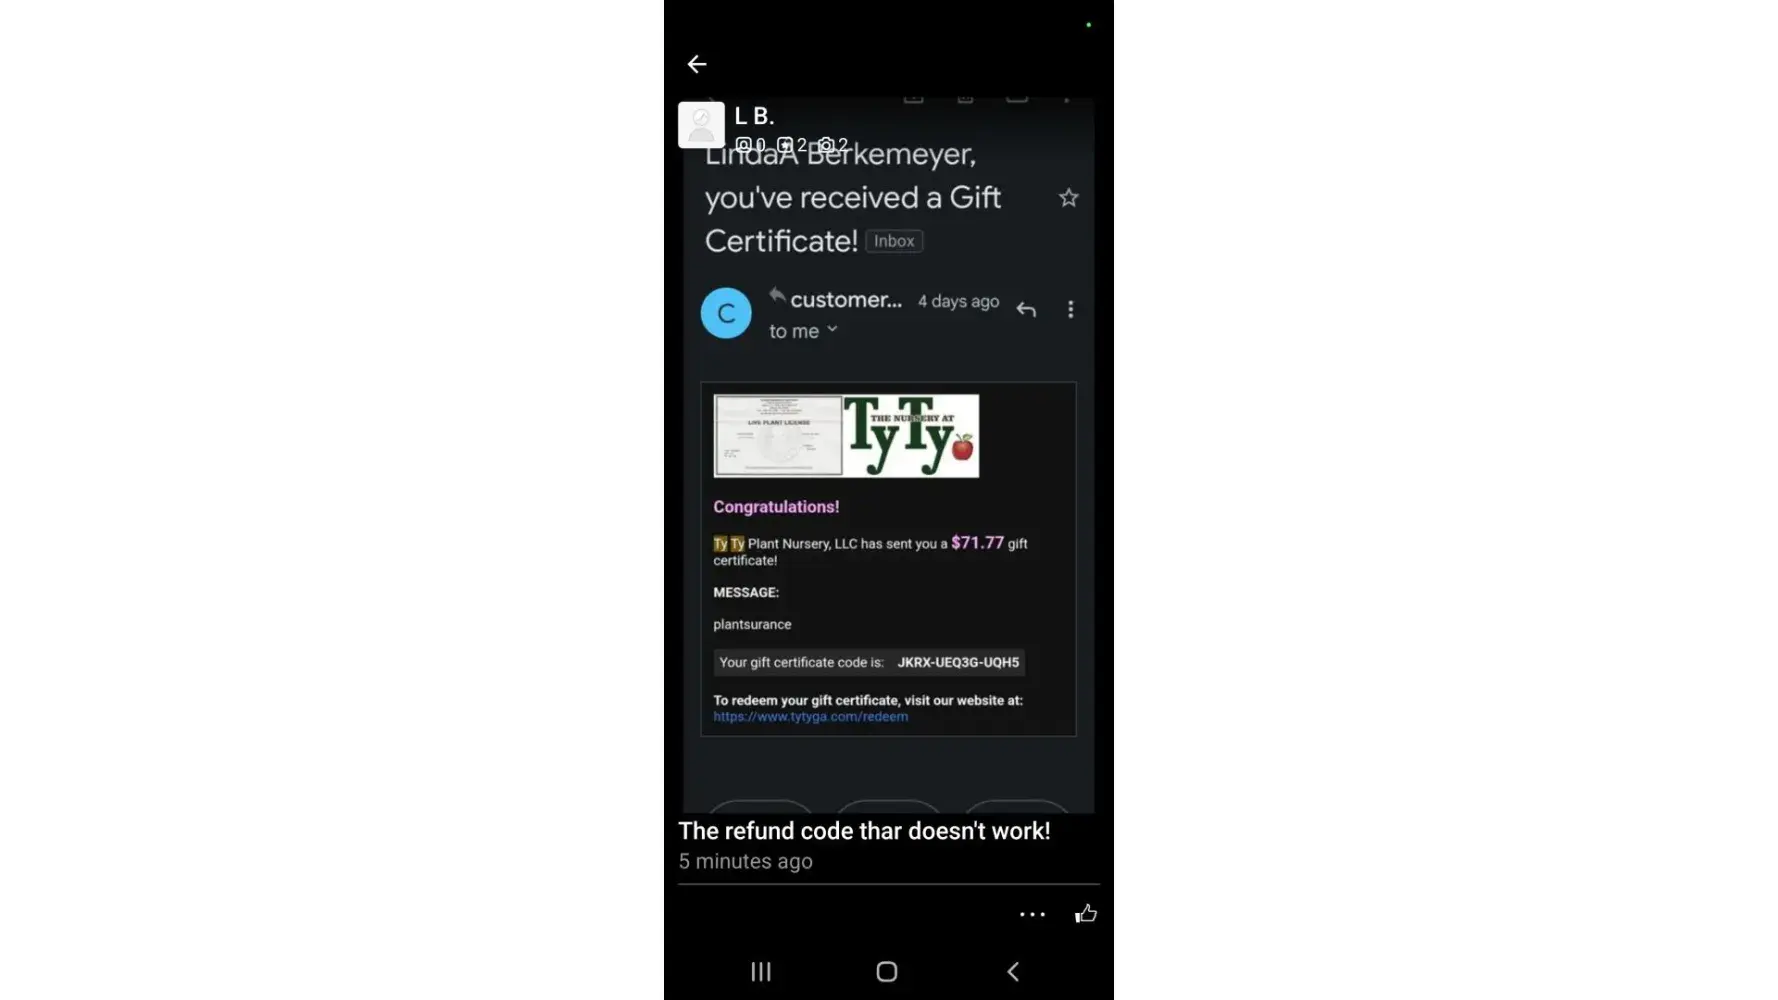
Task: Tap the back arrow at top
Action: click(x=697, y=64)
